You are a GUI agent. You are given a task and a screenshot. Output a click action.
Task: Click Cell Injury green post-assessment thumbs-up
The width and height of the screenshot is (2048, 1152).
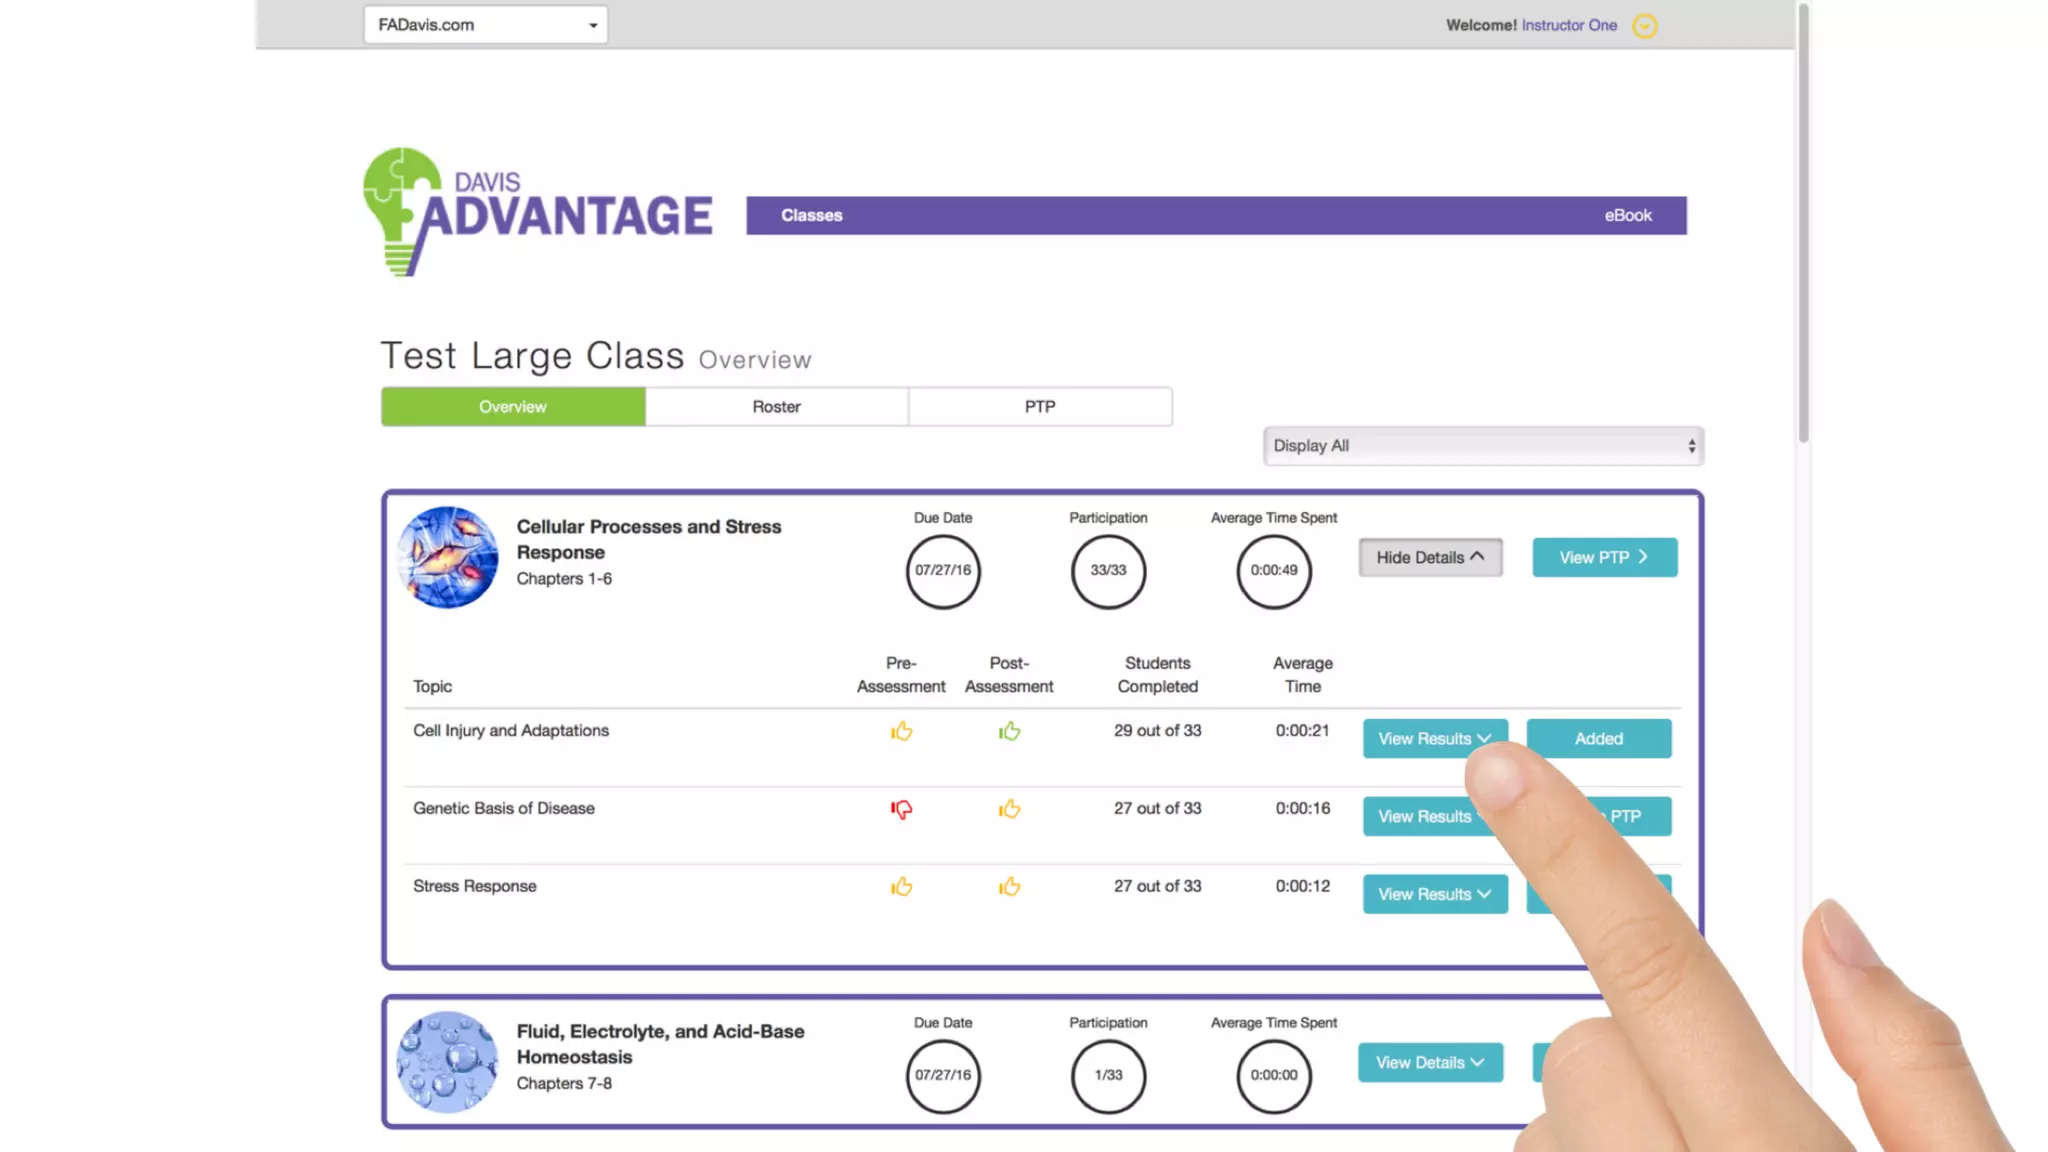pos(1009,731)
